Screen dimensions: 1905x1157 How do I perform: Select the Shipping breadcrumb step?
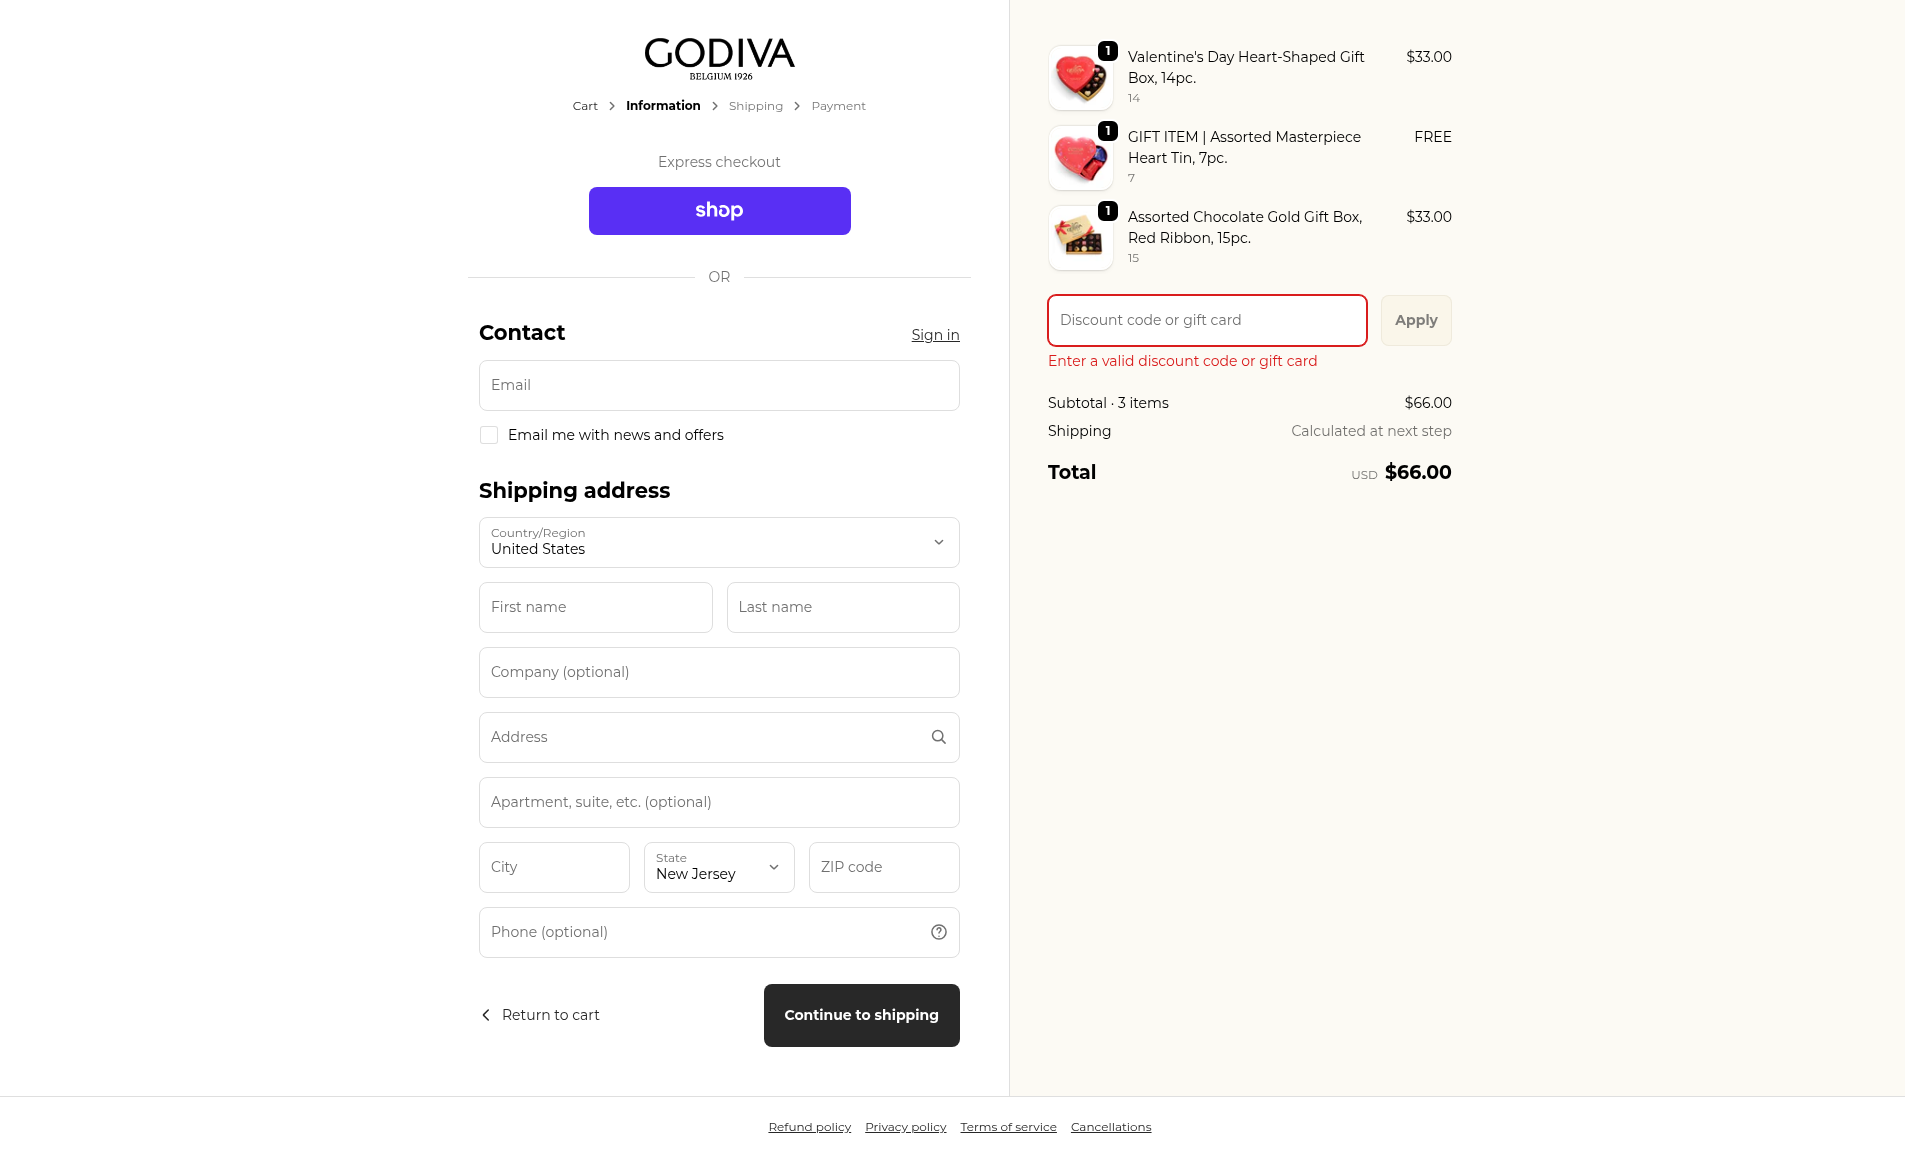(x=756, y=106)
